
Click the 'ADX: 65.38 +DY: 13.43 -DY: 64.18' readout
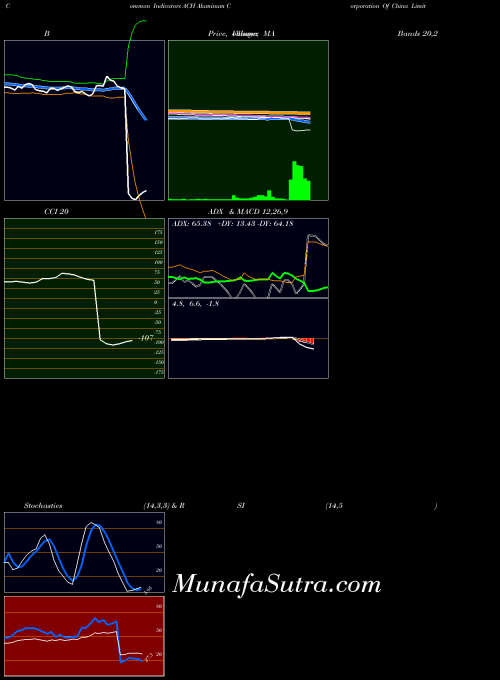pyautogui.click(x=233, y=224)
